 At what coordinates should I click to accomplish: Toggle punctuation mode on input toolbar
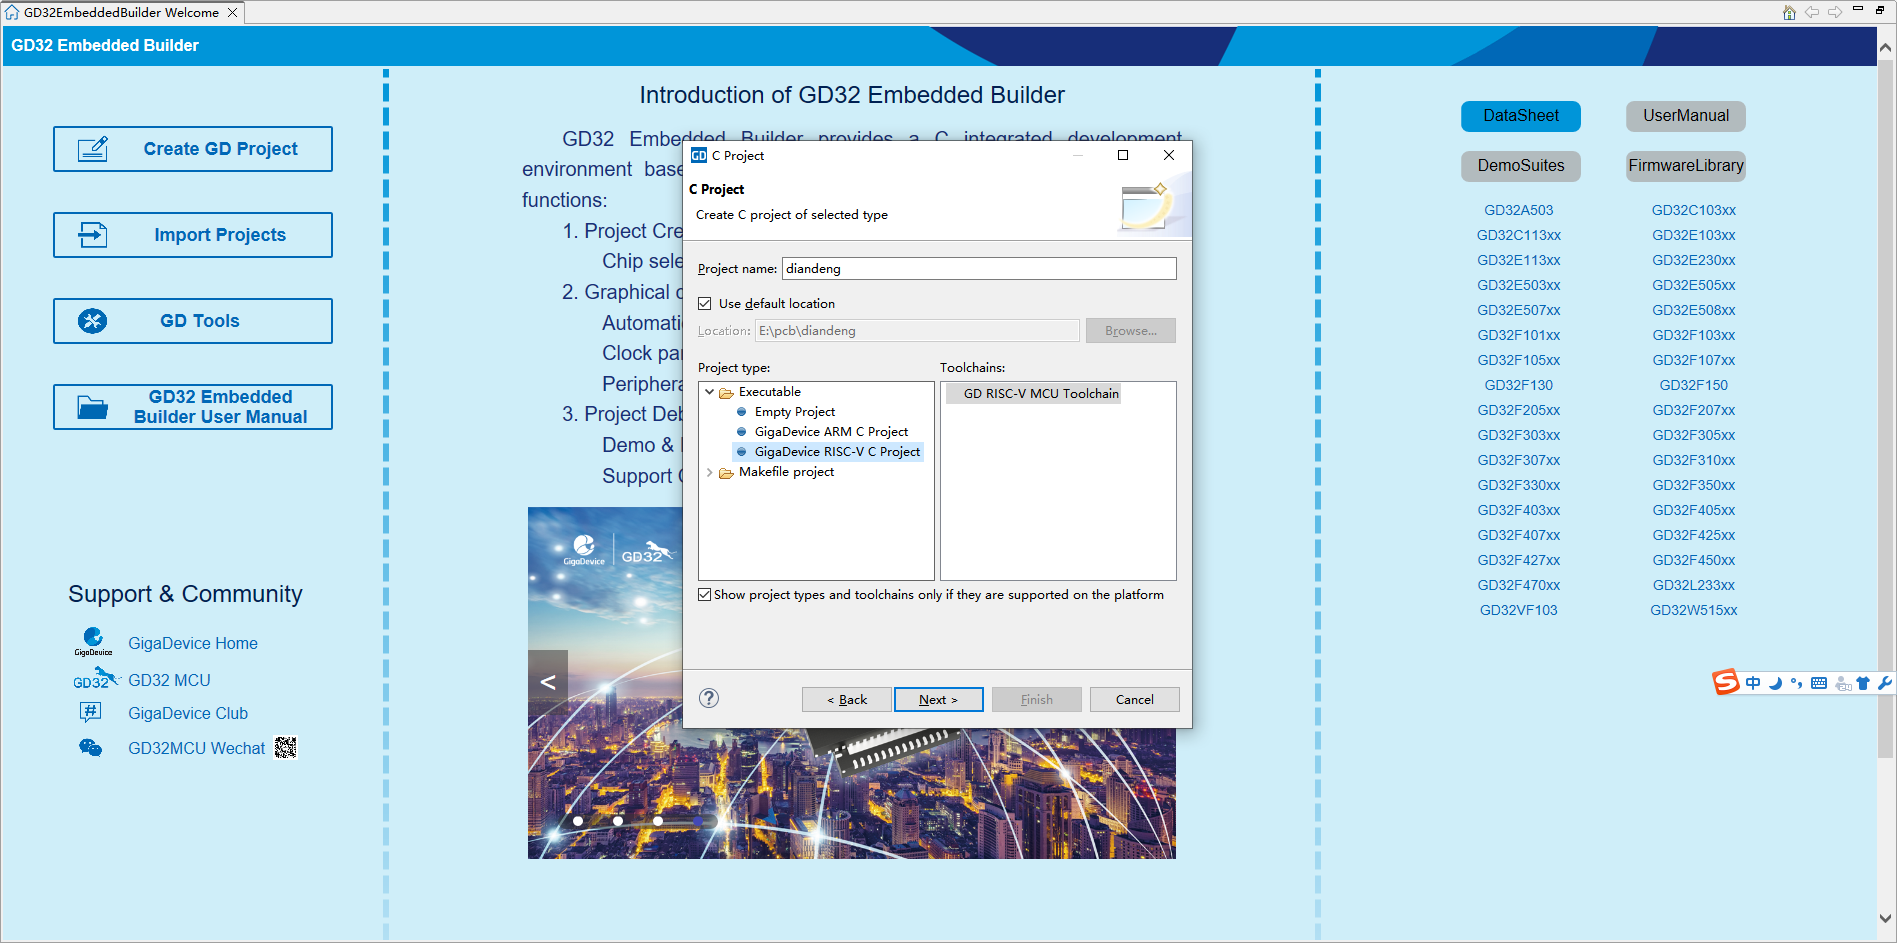pyautogui.click(x=1797, y=683)
